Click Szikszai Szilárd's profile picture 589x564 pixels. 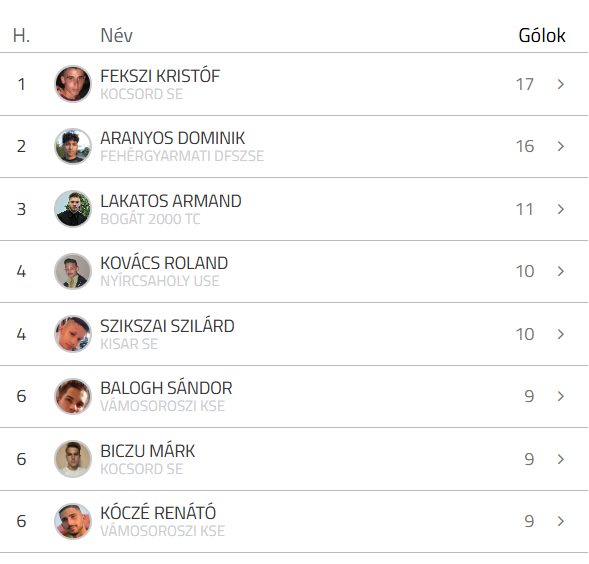(73, 334)
